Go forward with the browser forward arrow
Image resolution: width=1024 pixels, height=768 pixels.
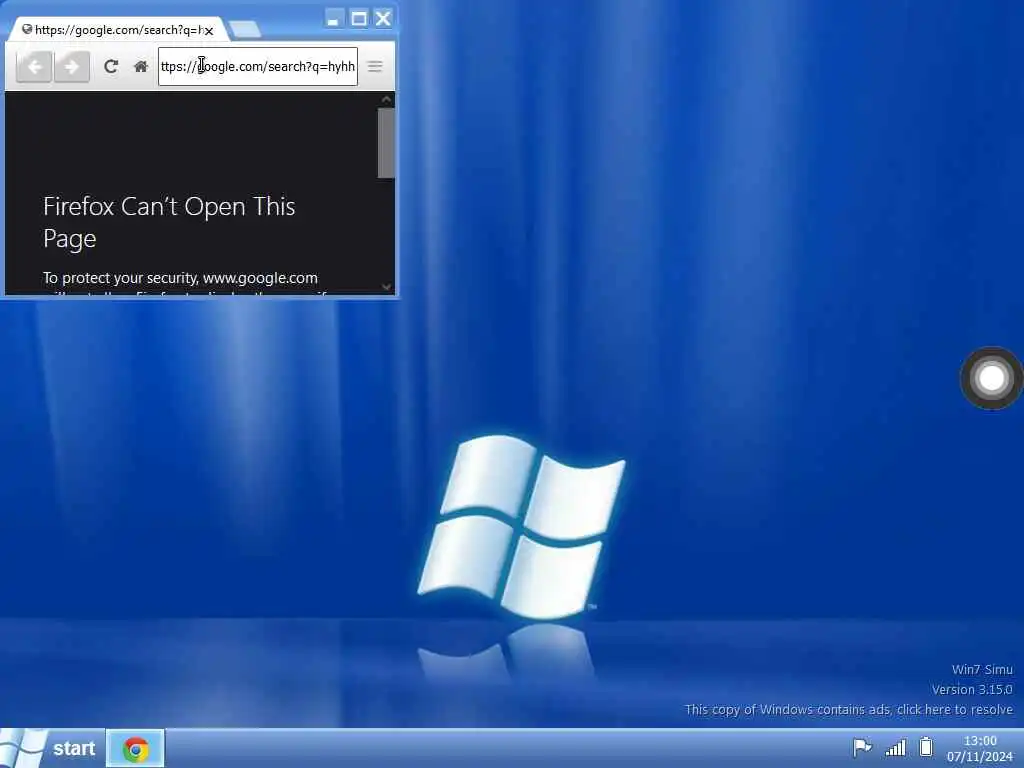tap(72, 67)
